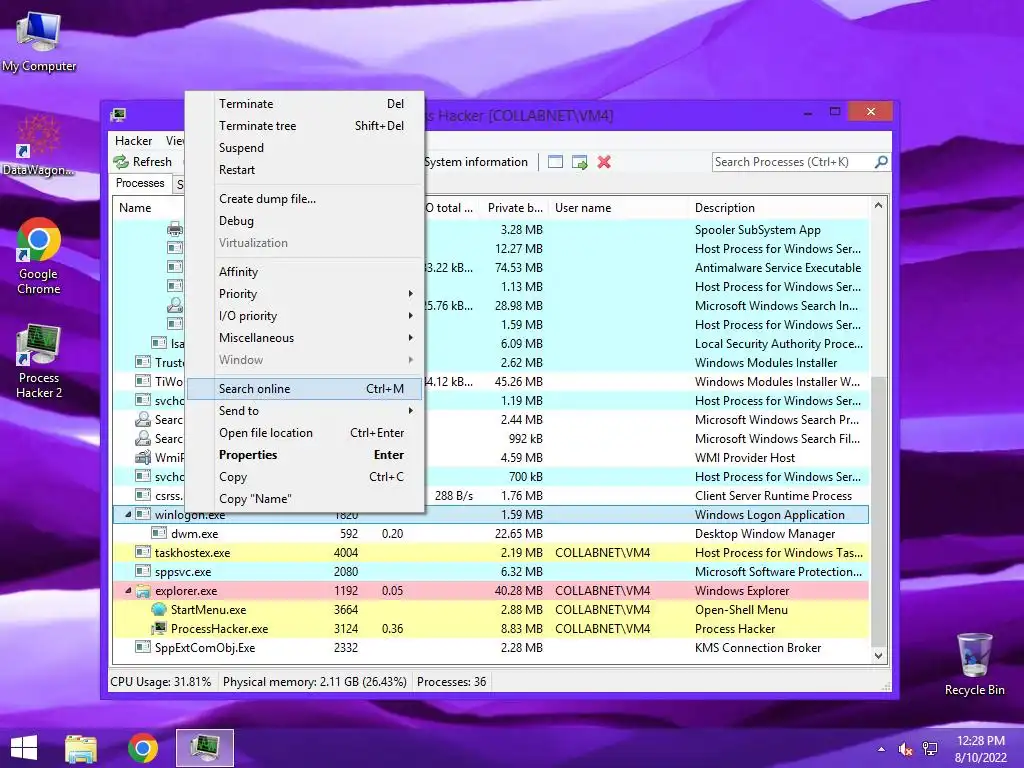Image resolution: width=1024 pixels, height=768 pixels.
Task: Click the ProcessHacker.exe row icon
Action: coord(159,629)
